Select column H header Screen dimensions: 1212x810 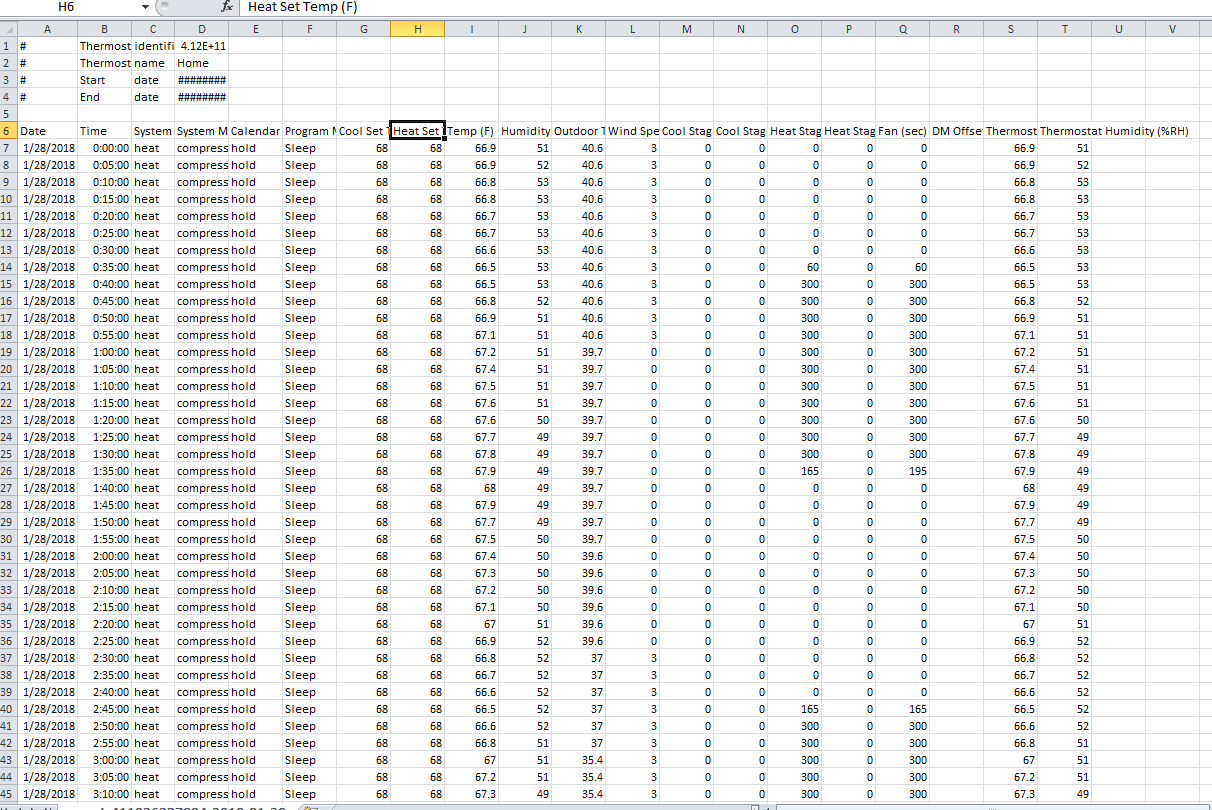417,29
